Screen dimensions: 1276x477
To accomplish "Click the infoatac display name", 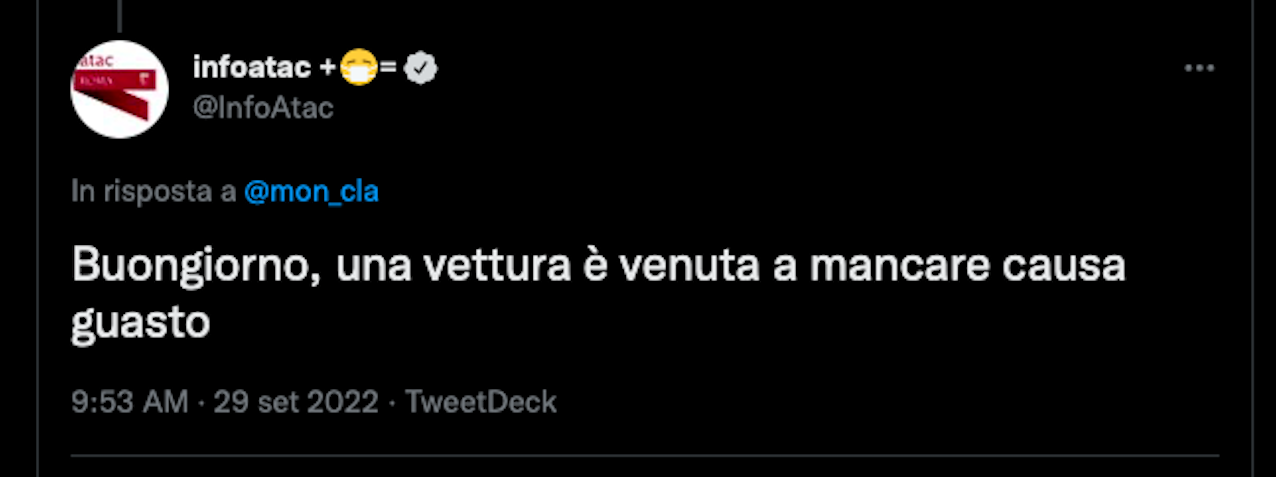I will coord(253,68).
